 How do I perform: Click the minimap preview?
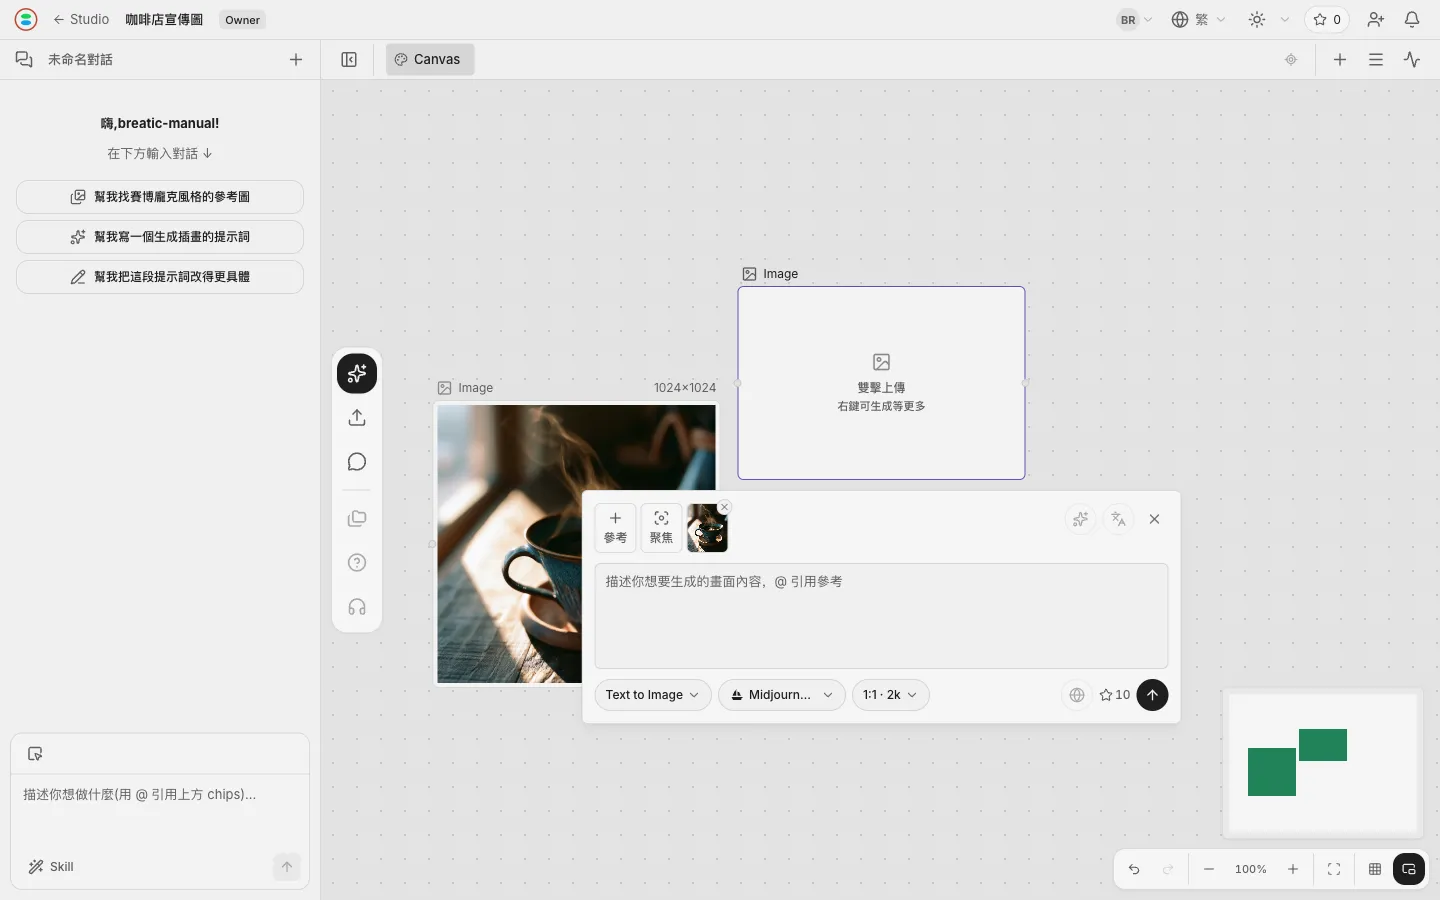point(1322,763)
